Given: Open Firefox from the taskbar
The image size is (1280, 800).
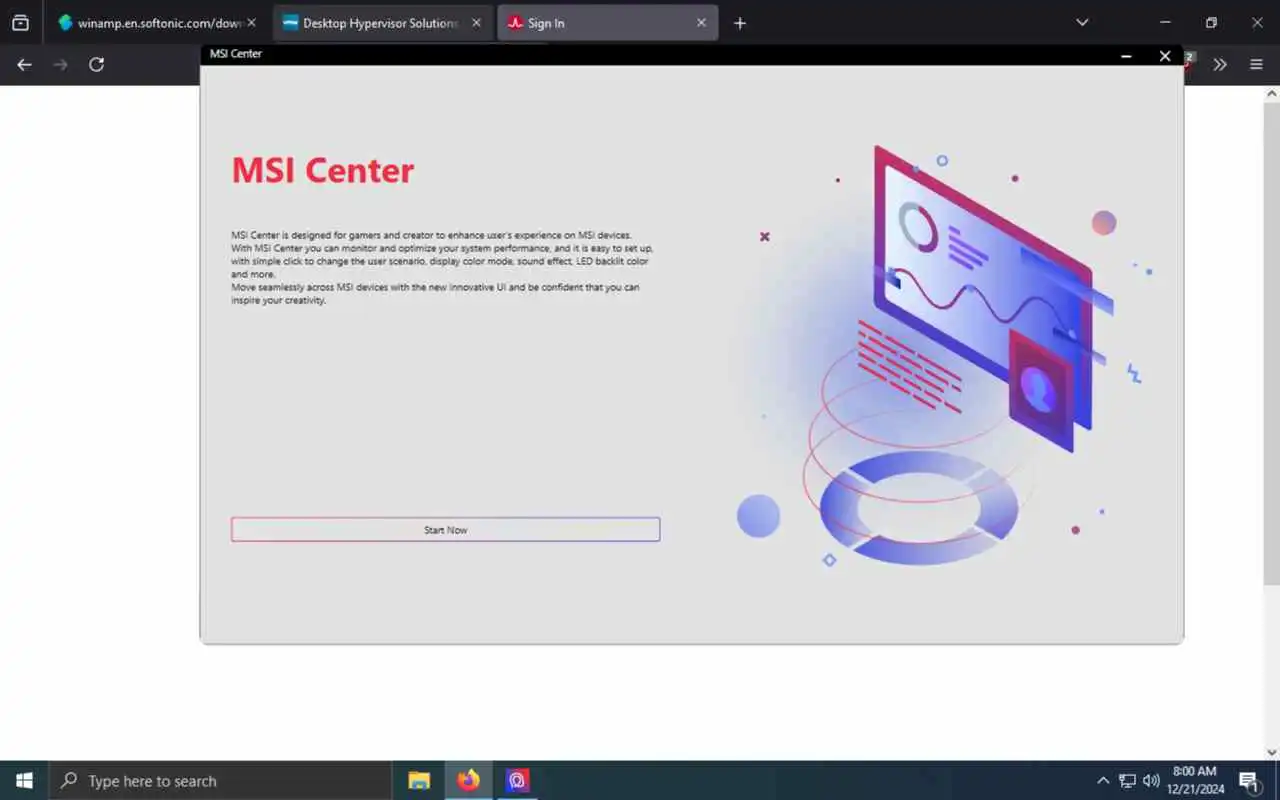Looking at the screenshot, I should tap(468, 780).
